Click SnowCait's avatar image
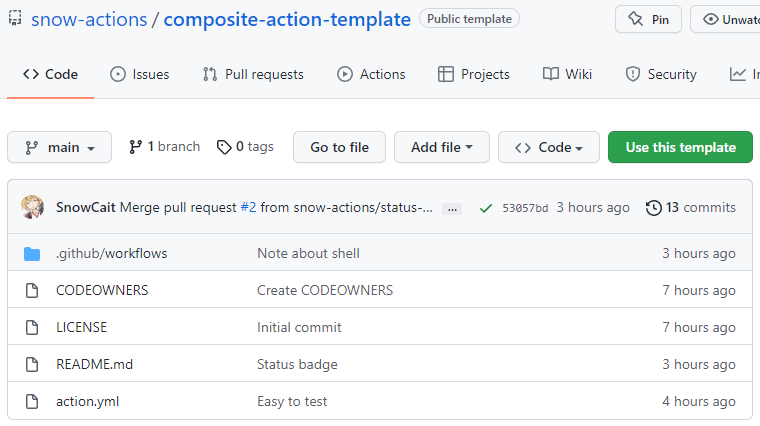This screenshot has height=426, width=760. (x=32, y=207)
